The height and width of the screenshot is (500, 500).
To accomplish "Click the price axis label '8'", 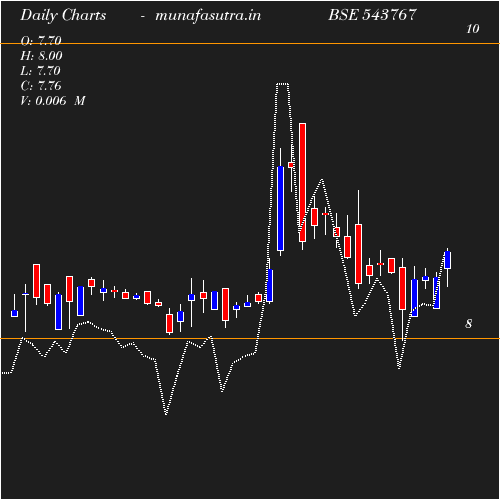I will (469, 324).
